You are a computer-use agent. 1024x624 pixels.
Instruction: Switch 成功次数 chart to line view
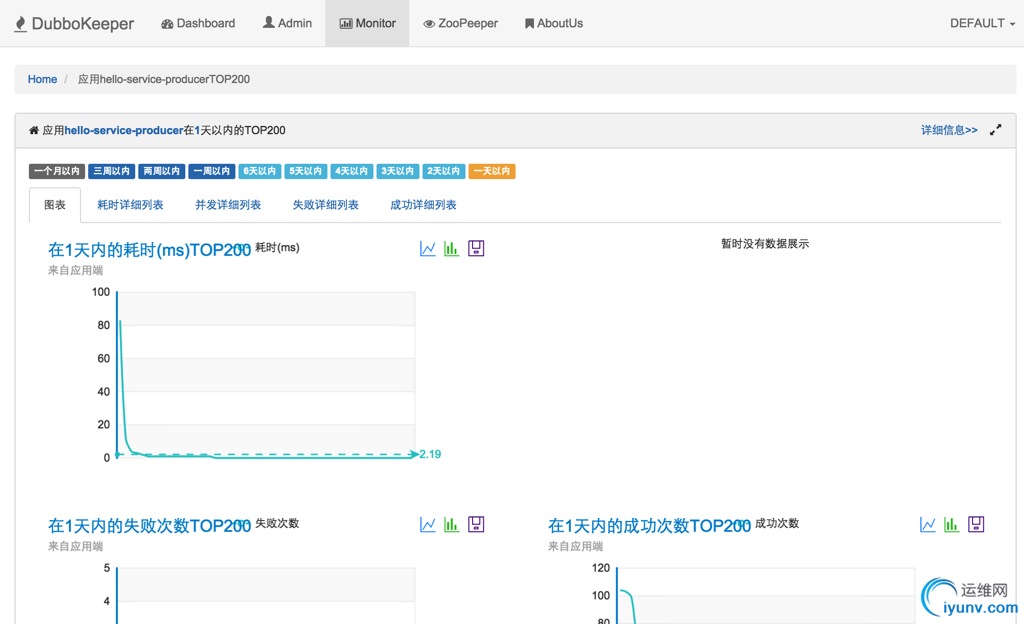pyautogui.click(x=928, y=525)
